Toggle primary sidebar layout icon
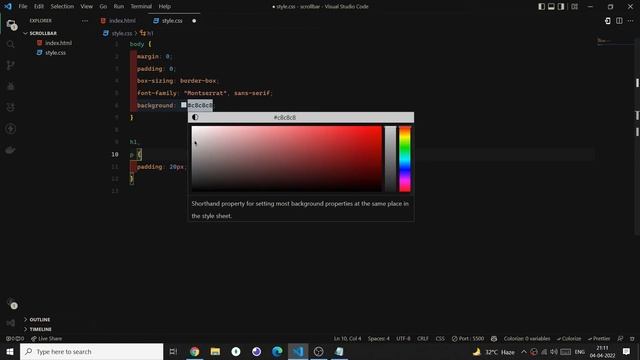 541,7
